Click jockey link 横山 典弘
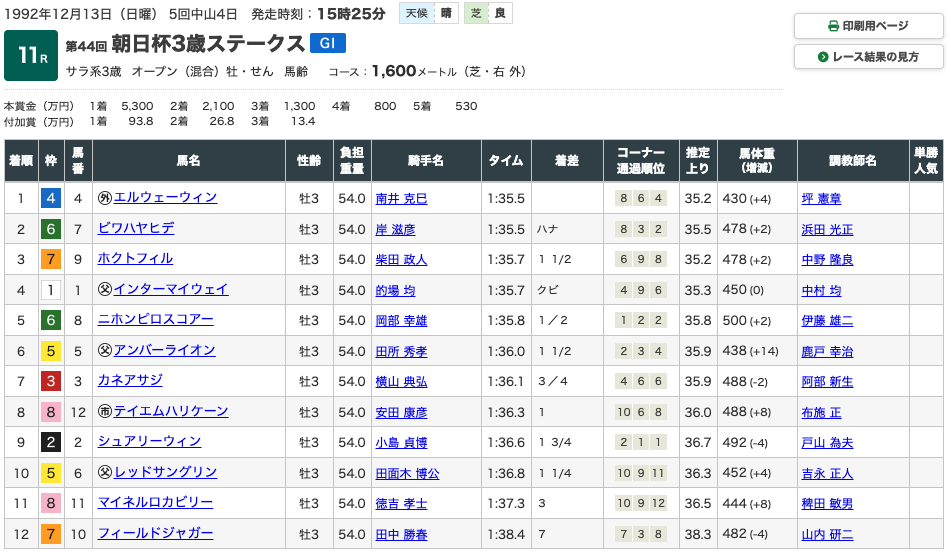Viewport: 951px width, 557px height. [x=402, y=382]
